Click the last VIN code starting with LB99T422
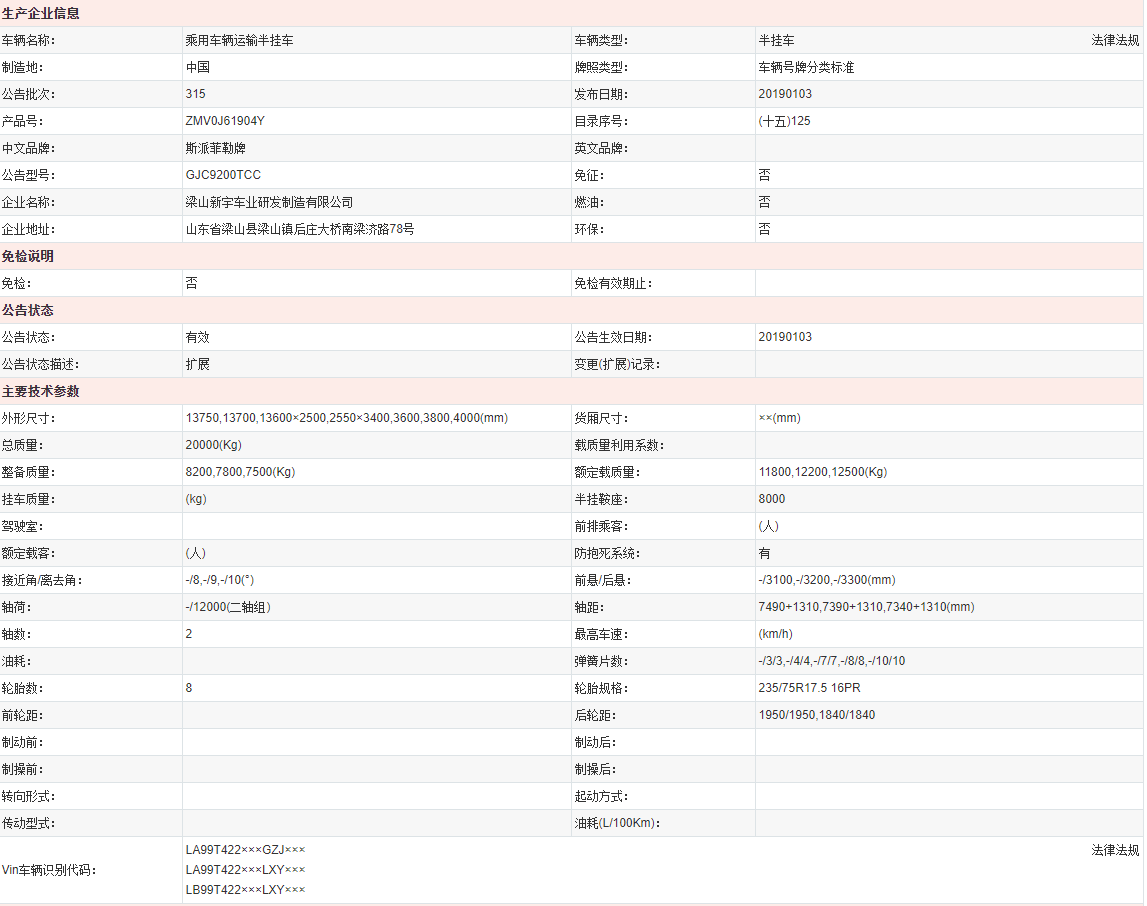Image resolution: width=1147 pixels, height=906 pixels. pyautogui.click(x=245, y=889)
